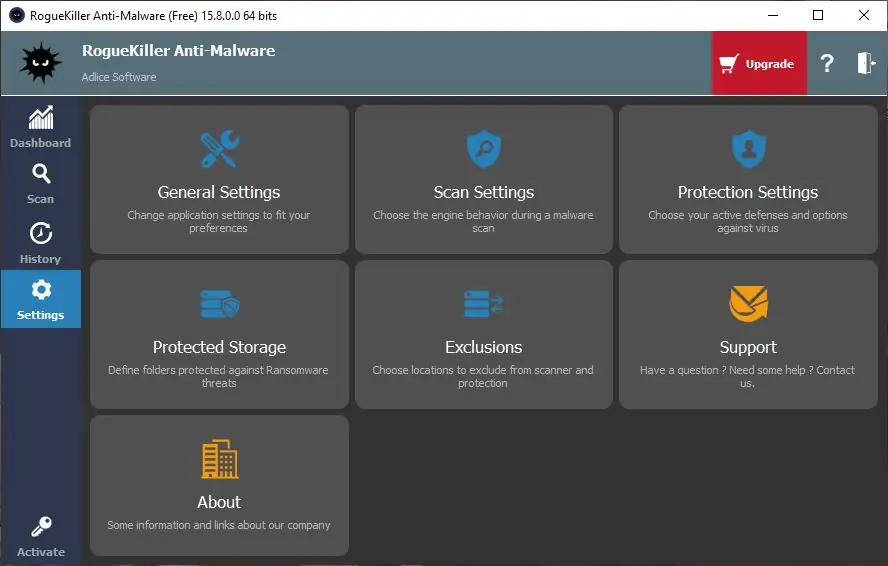Click 'Some information and links about our company'
Screen dimensions: 888x566
click(x=219, y=525)
